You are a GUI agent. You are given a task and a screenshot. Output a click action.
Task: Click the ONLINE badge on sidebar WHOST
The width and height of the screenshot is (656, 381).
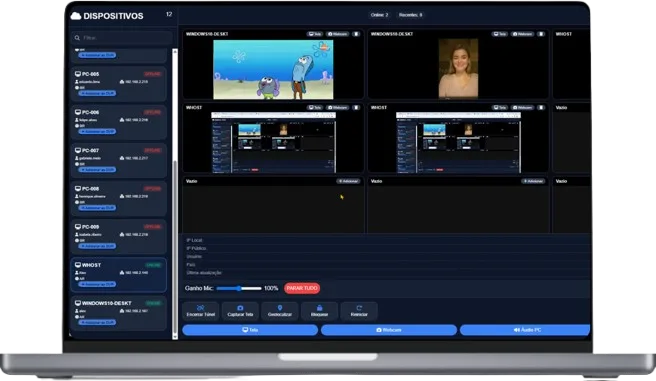153,265
